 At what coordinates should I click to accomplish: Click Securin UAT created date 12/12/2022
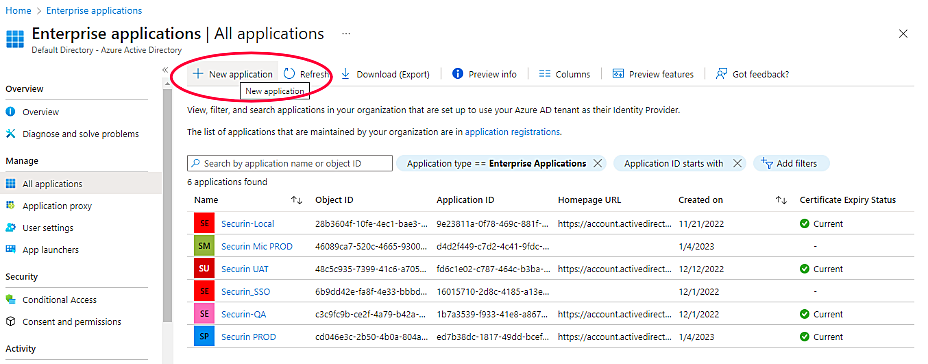[x=701, y=269]
